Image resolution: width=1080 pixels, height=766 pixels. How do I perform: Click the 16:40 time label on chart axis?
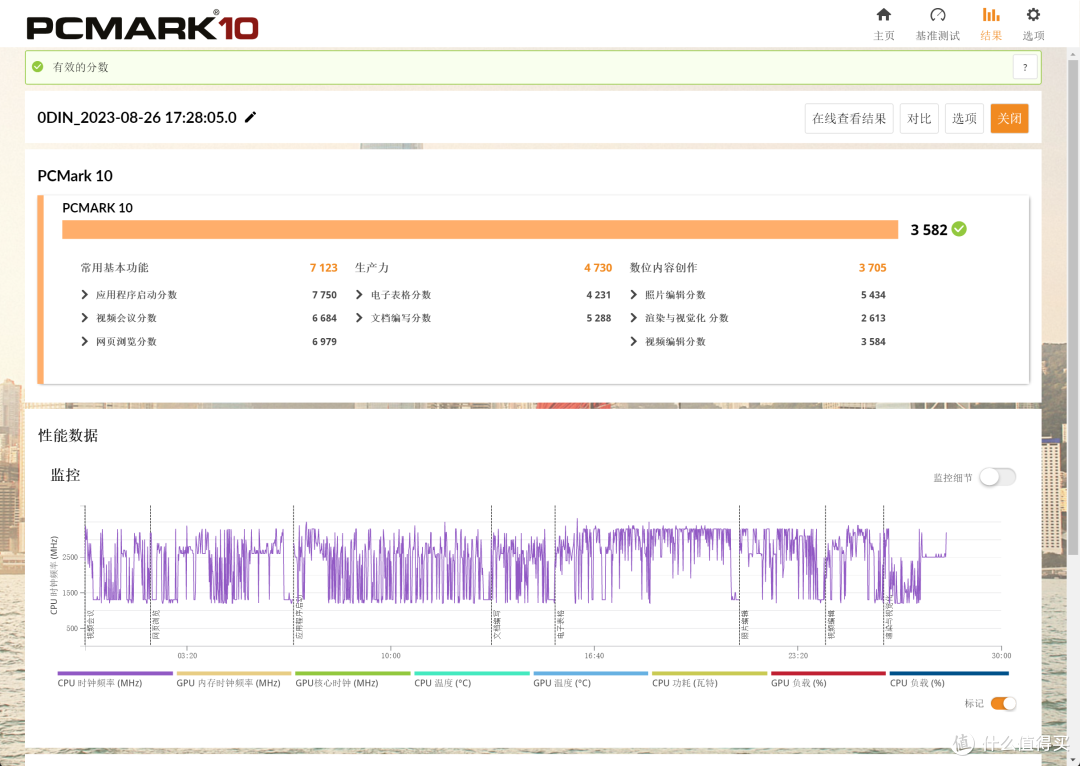[594, 656]
